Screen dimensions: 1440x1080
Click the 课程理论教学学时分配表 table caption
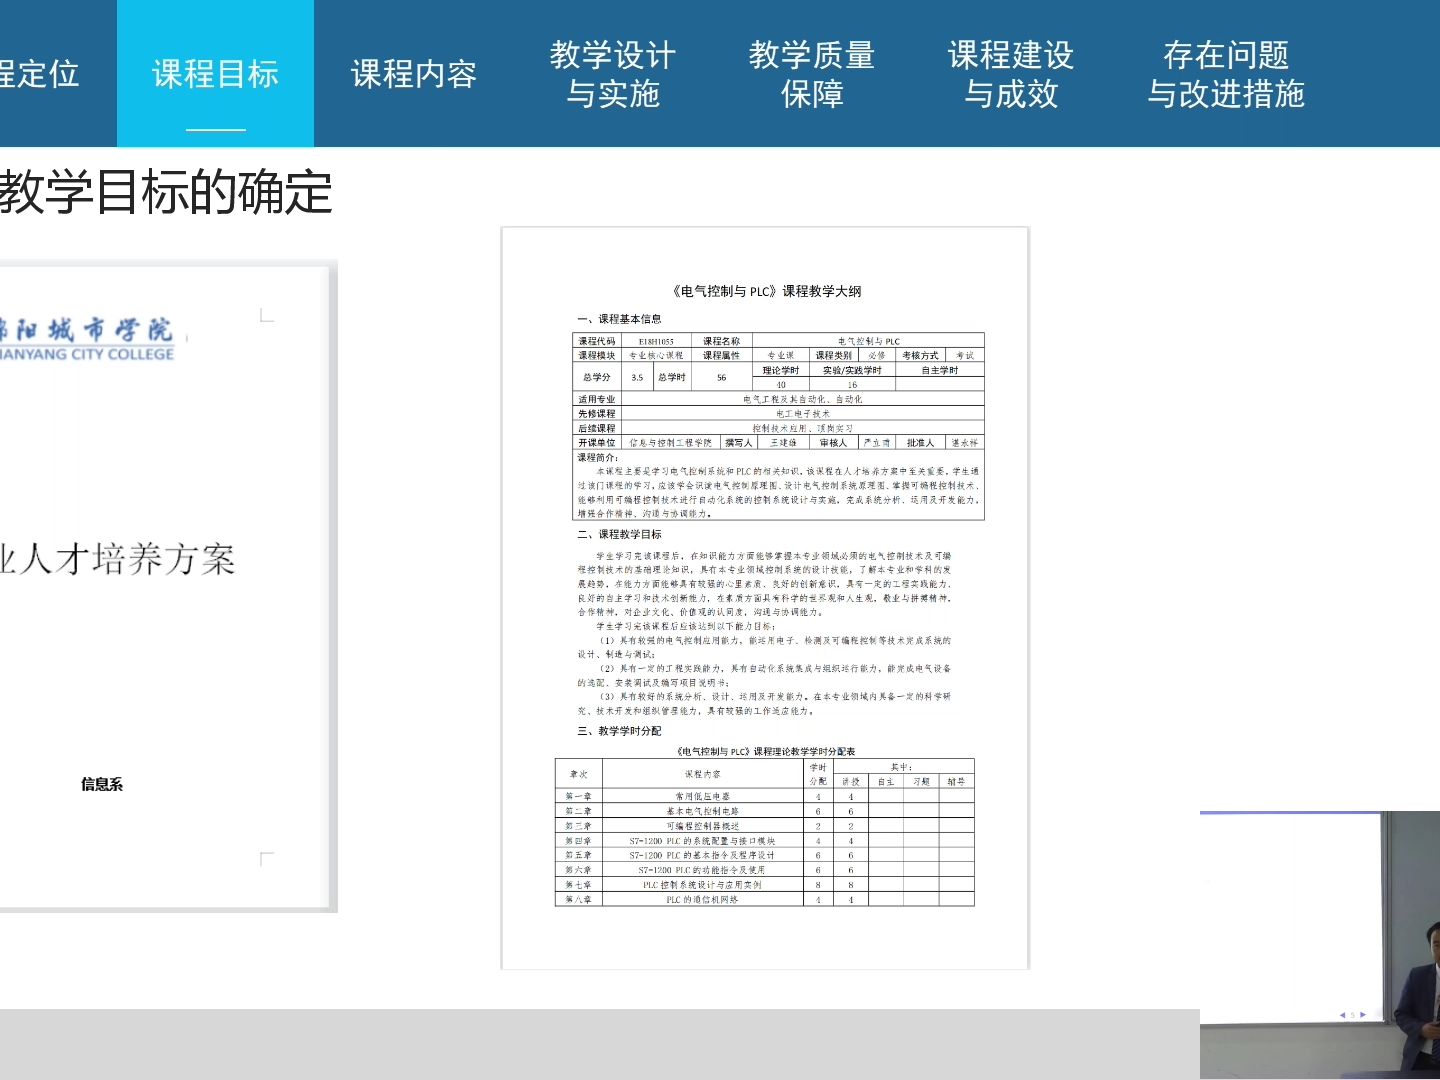coord(765,751)
